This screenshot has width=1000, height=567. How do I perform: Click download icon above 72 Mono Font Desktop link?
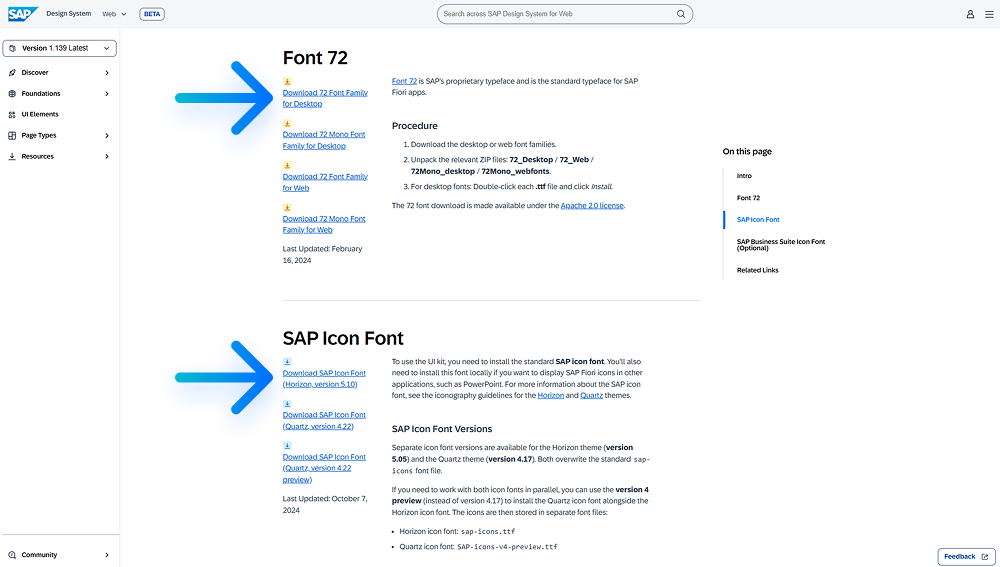tap(287, 124)
